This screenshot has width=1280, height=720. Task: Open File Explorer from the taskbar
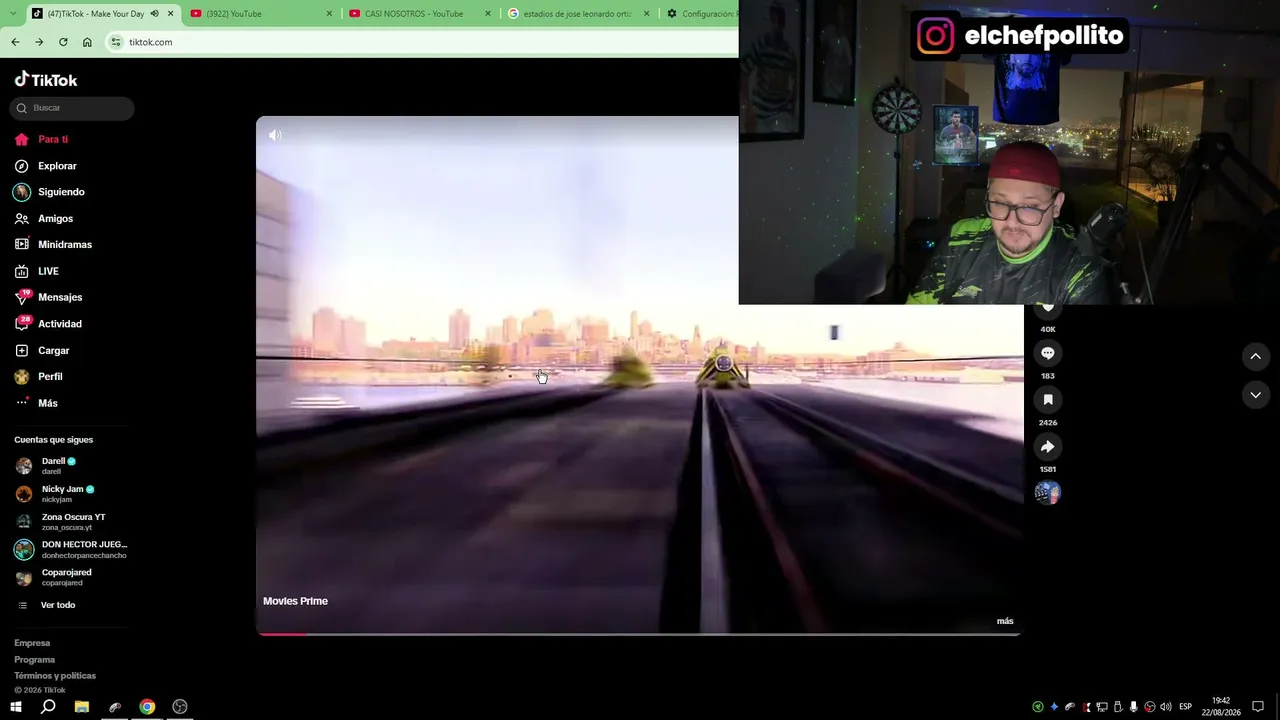(82, 707)
